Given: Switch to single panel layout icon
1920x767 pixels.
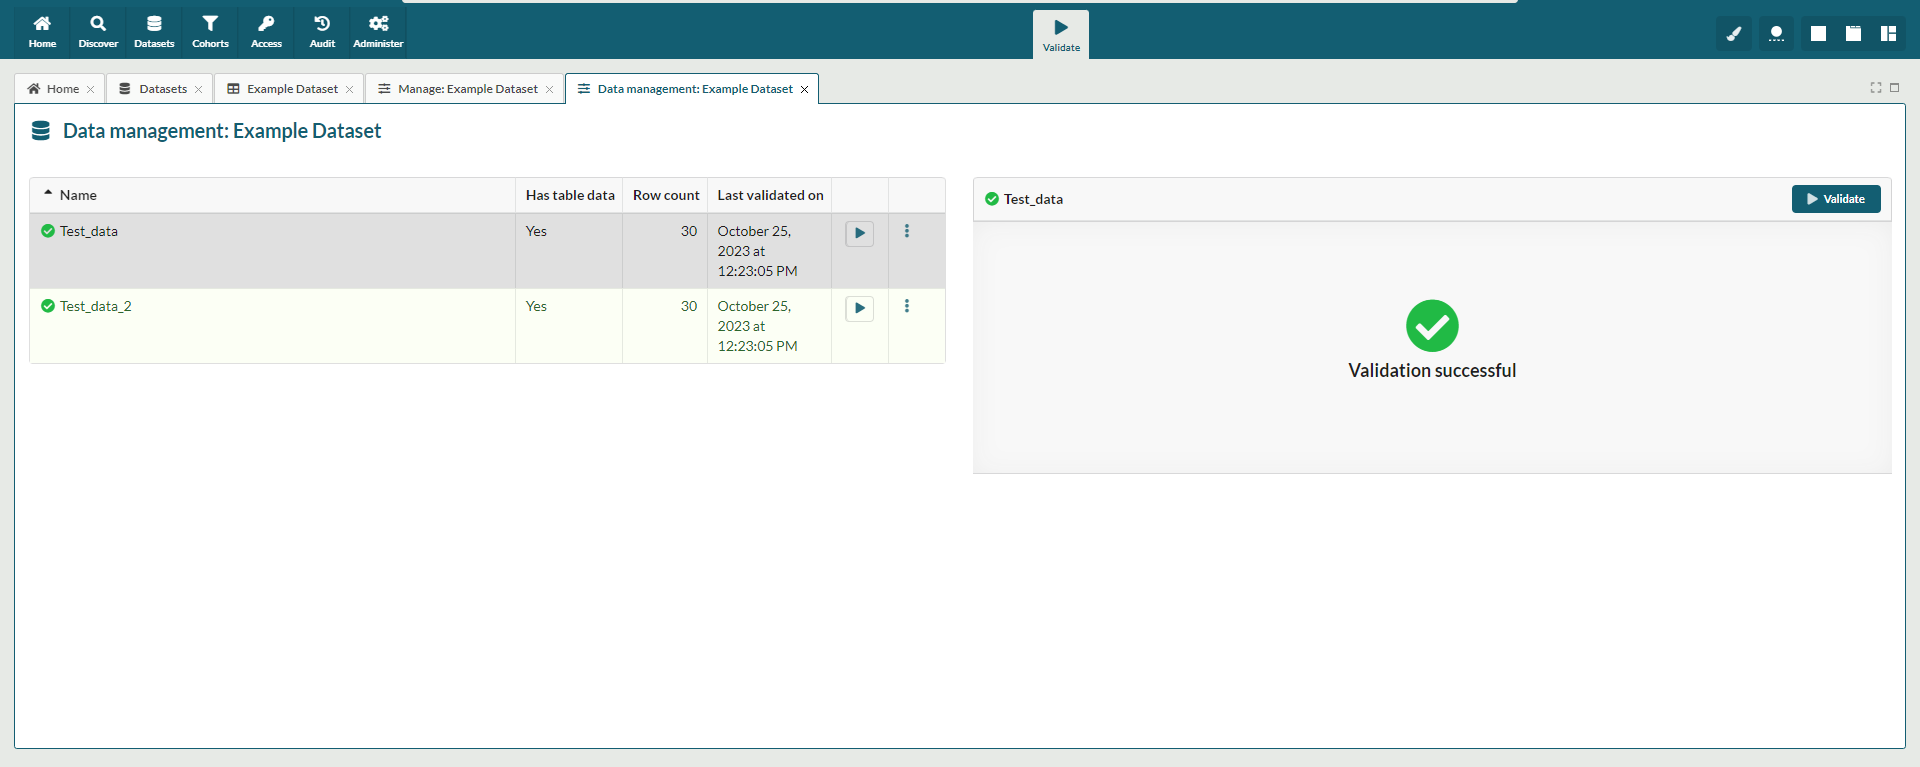Looking at the screenshot, I should click(x=1818, y=34).
